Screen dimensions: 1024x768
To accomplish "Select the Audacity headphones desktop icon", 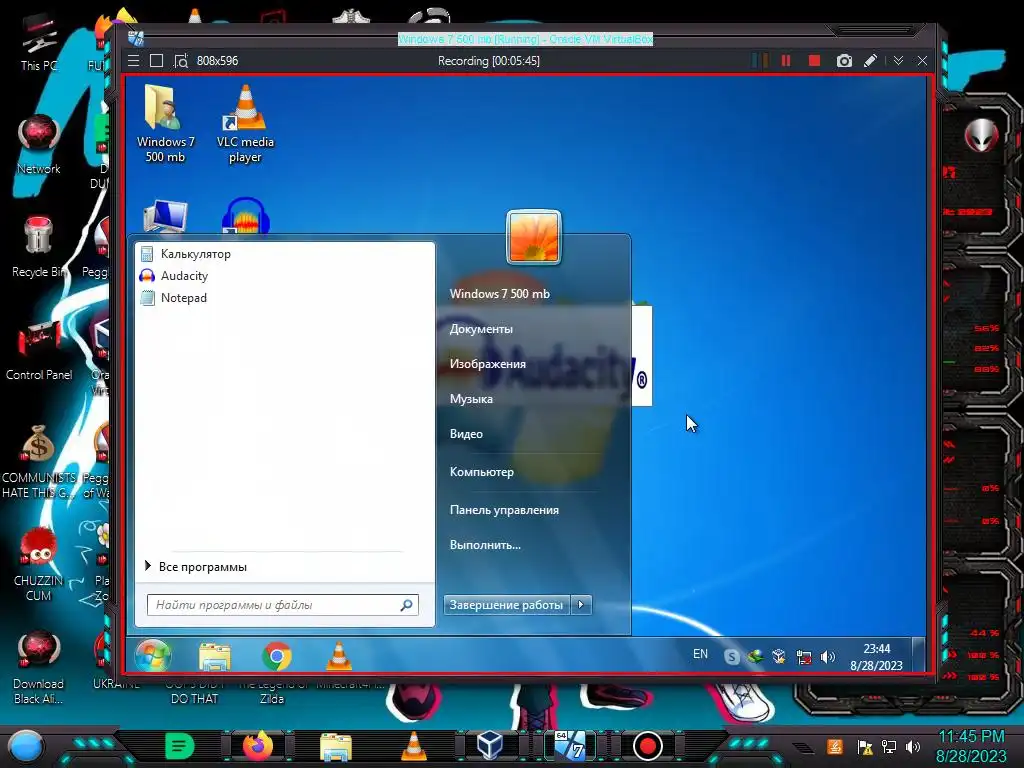I will (x=246, y=216).
